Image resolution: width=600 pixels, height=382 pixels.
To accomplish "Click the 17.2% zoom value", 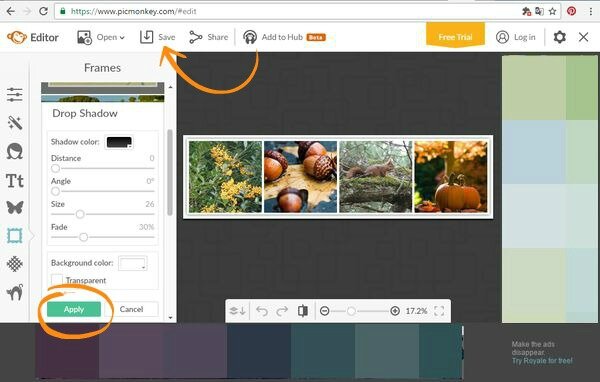I will pyautogui.click(x=416, y=311).
